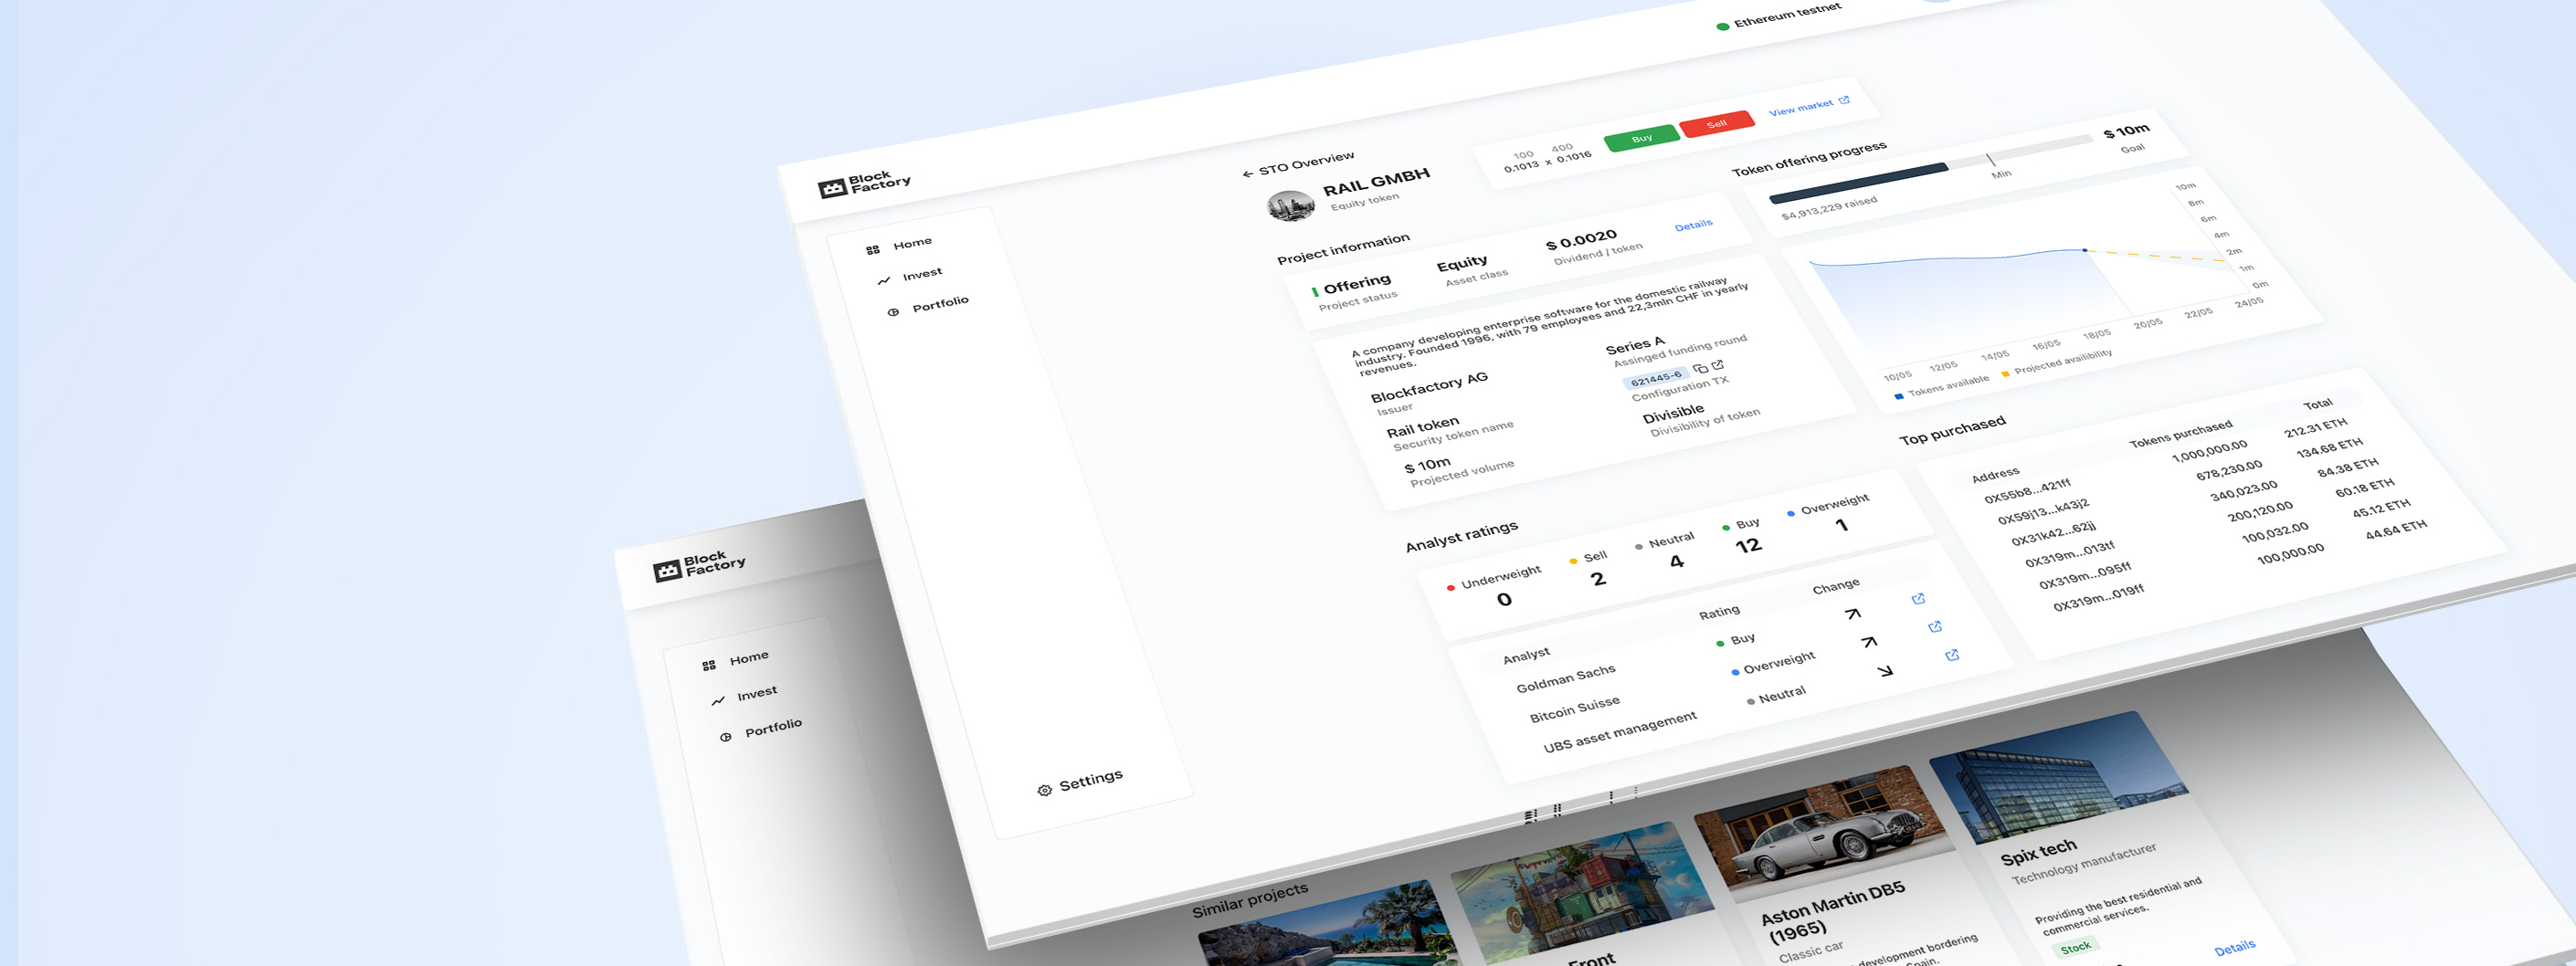Go back via the STO Overview arrow
The width and height of the screenshot is (2576, 966).
point(1247,174)
